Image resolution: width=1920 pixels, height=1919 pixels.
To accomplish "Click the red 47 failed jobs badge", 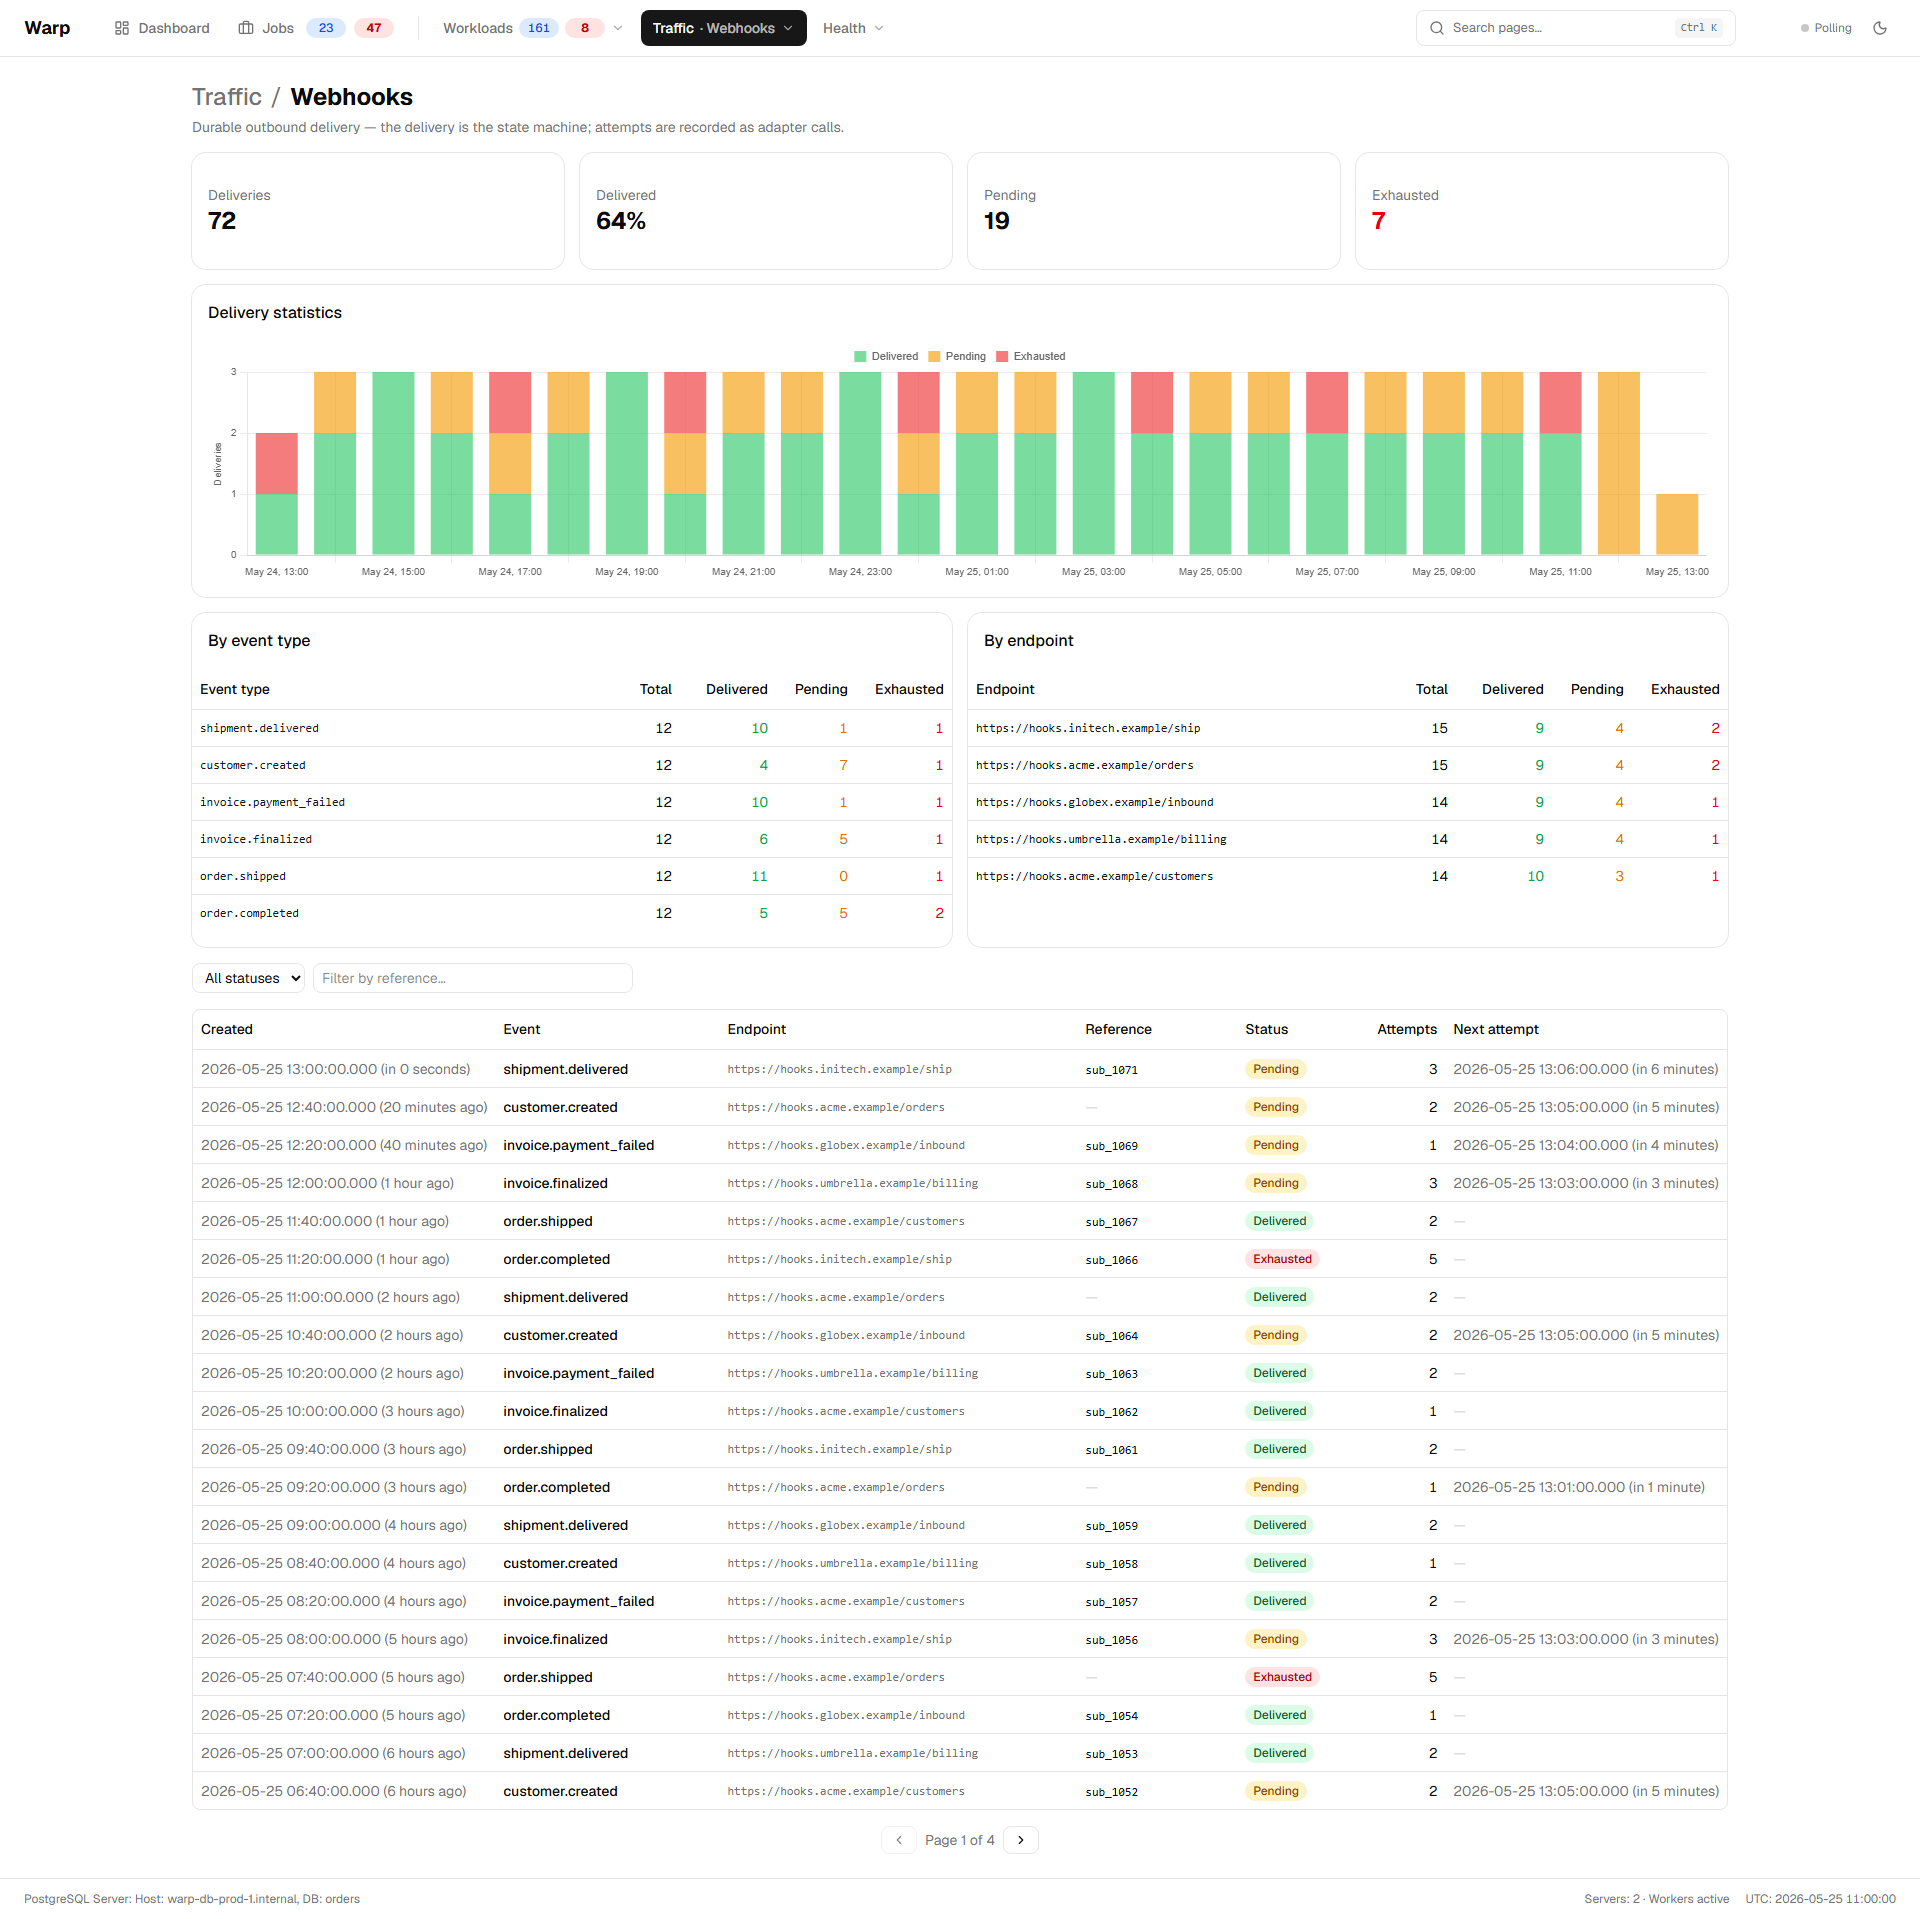I will click(x=374, y=28).
